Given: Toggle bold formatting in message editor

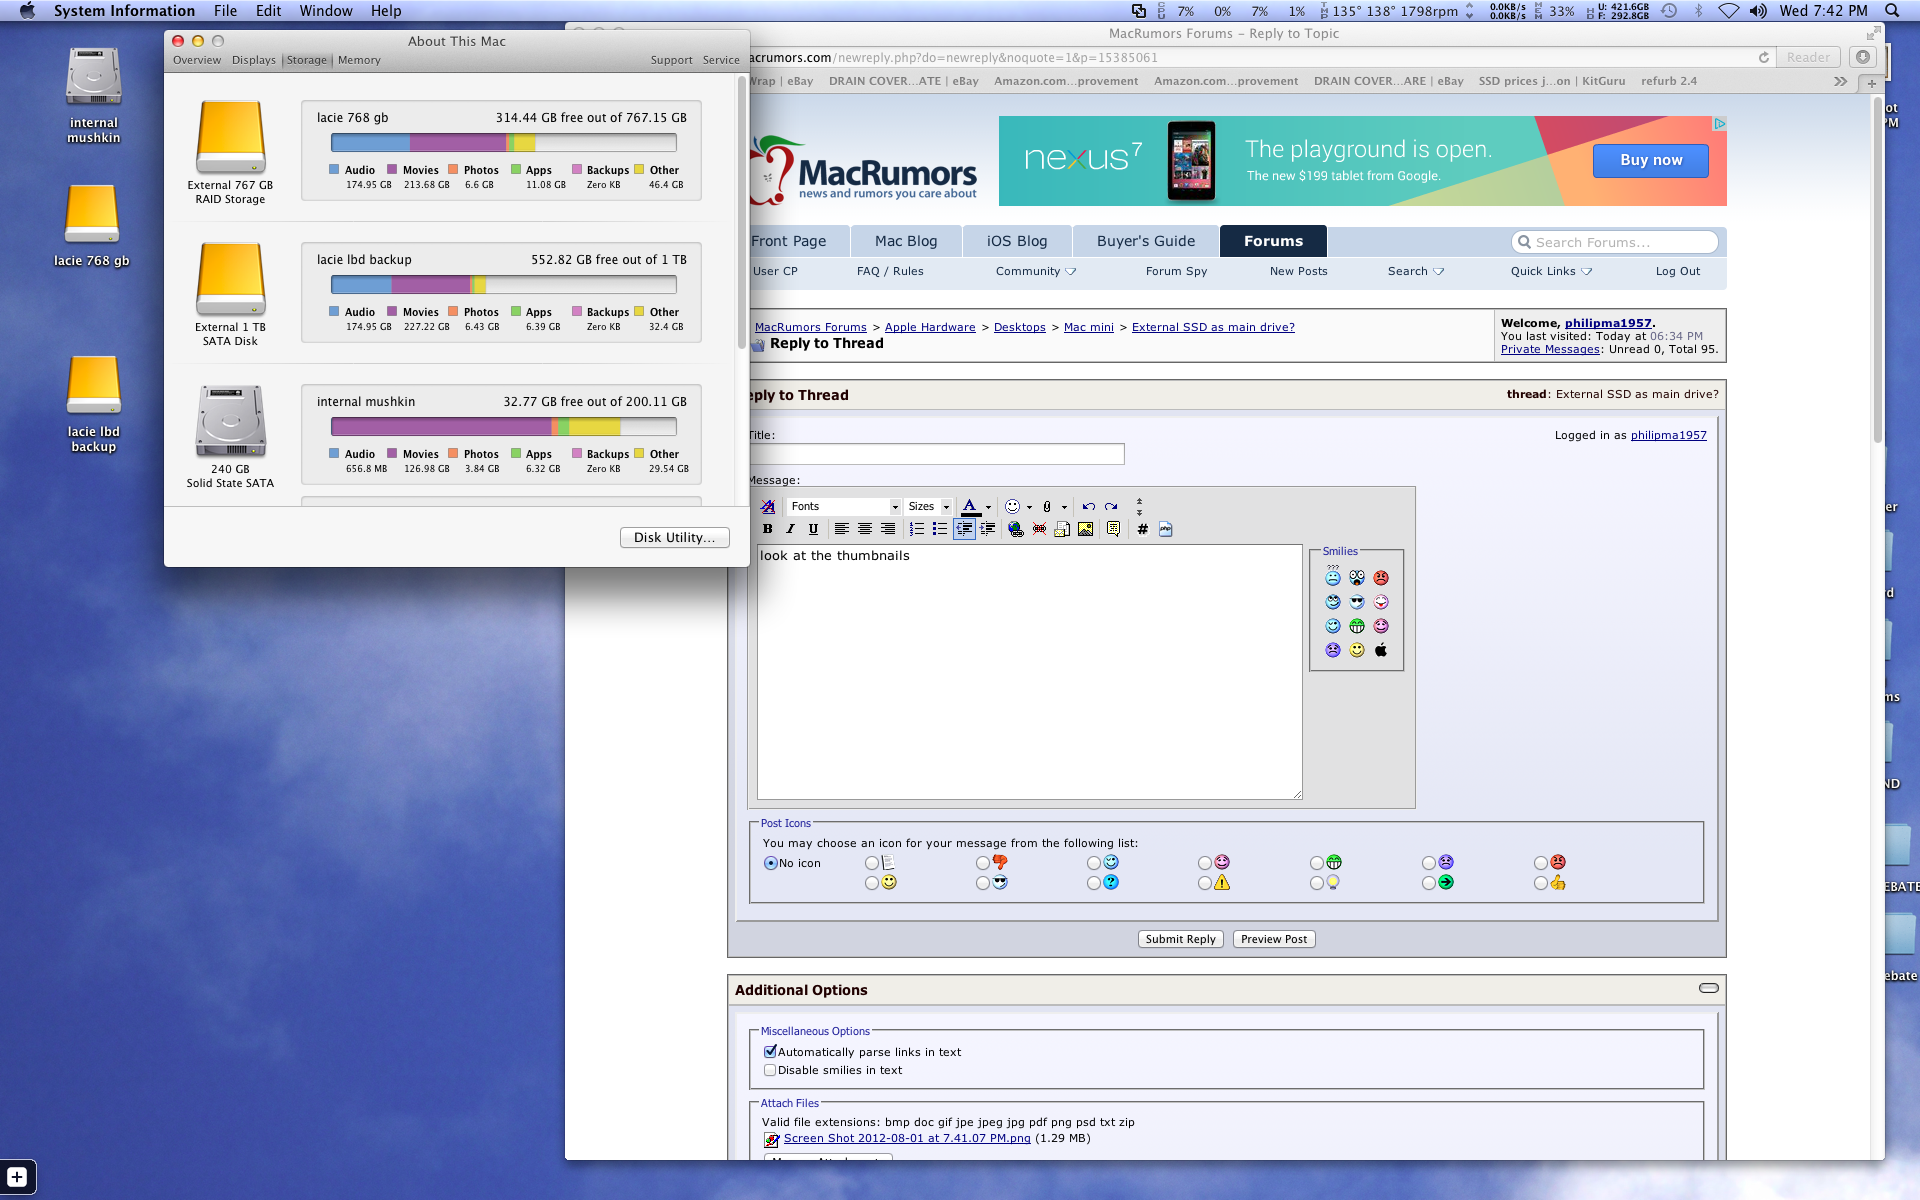Looking at the screenshot, I should click(767, 529).
